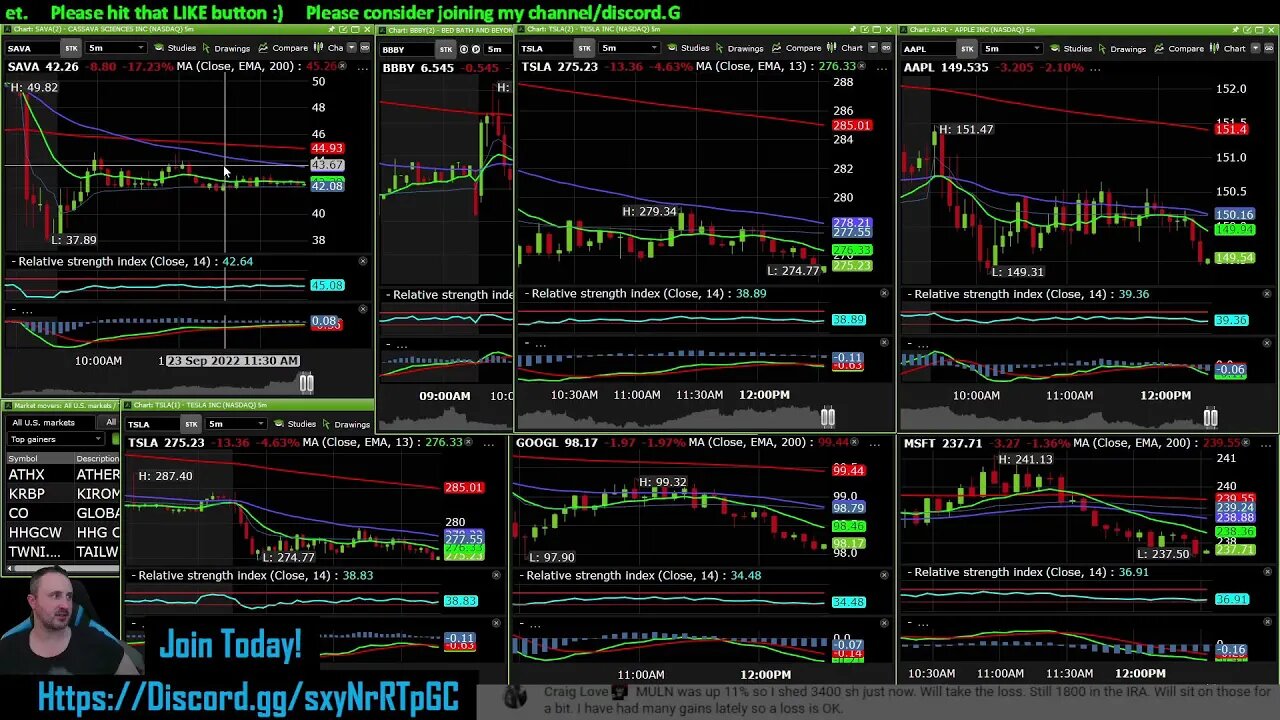This screenshot has height=720, width=1280.
Task: Click the red 285.01 price label on TSLA(2) chart
Action: 852,125
